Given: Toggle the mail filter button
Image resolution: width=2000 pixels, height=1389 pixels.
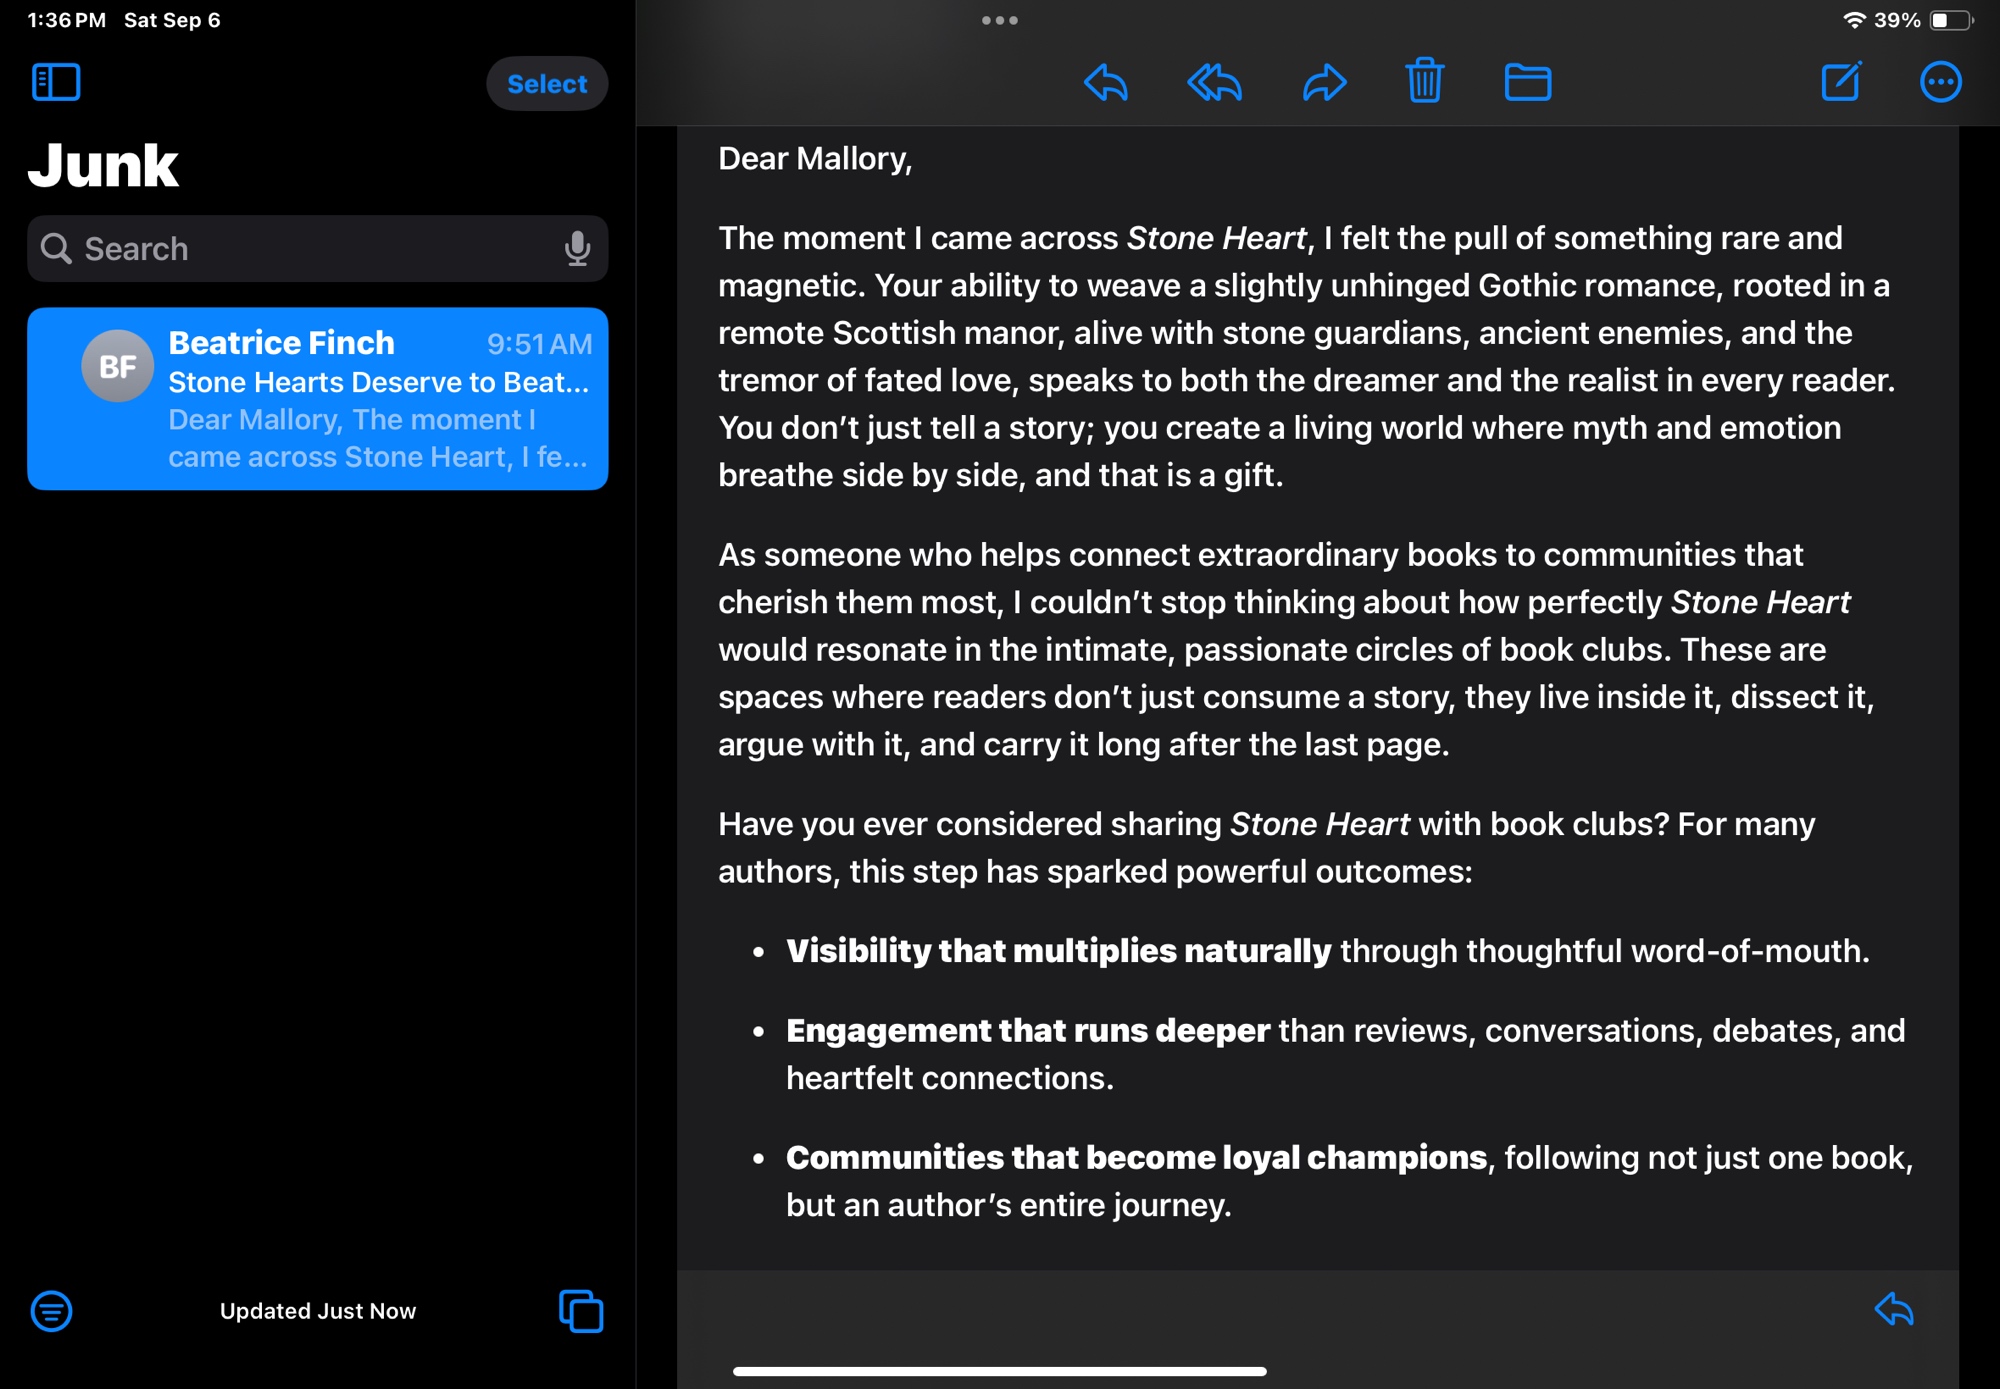Looking at the screenshot, I should (x=51, y=1311).
